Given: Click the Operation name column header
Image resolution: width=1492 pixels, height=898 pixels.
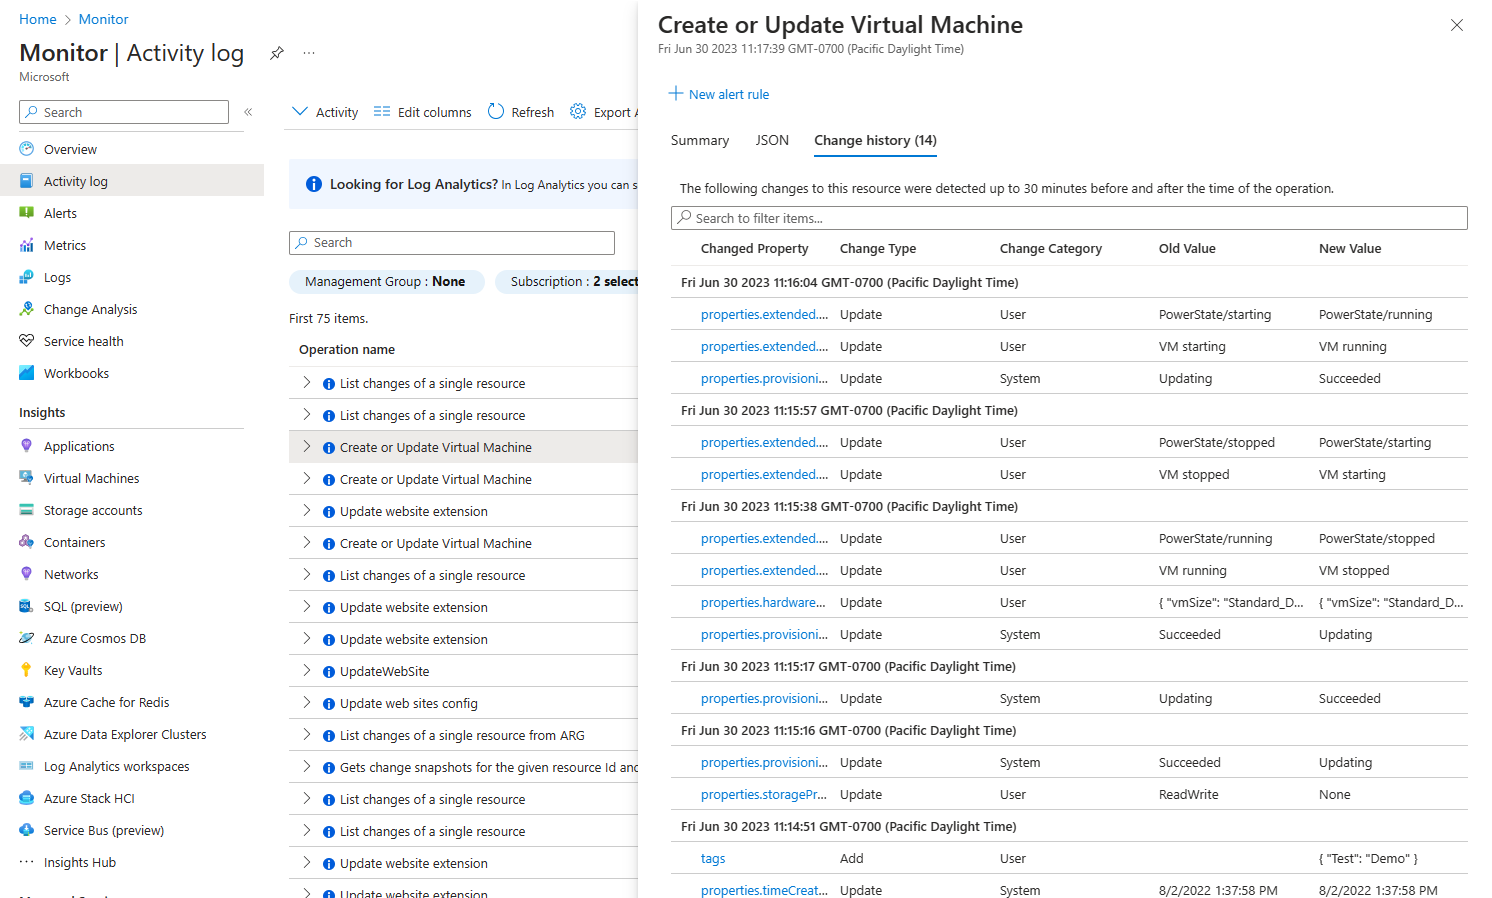Looking at the screenshot, I should pos(347,350).
